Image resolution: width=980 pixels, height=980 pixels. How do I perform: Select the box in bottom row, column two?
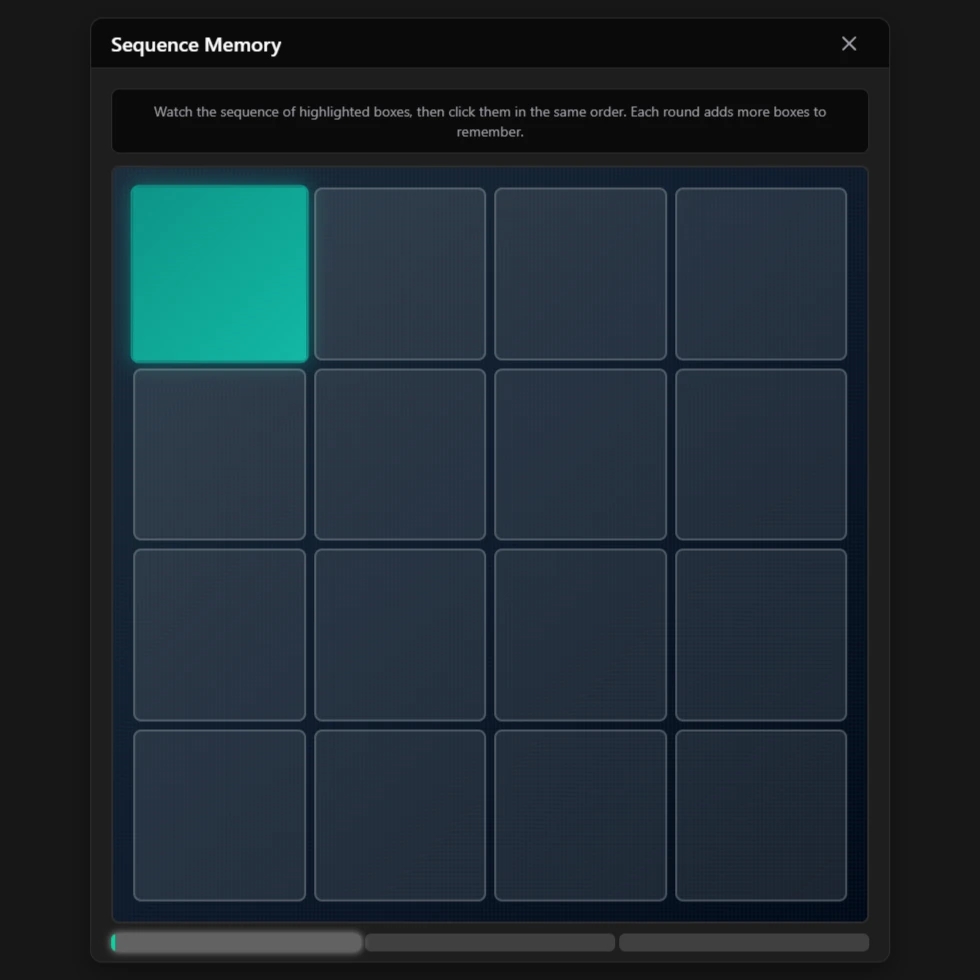click(400, 815)
